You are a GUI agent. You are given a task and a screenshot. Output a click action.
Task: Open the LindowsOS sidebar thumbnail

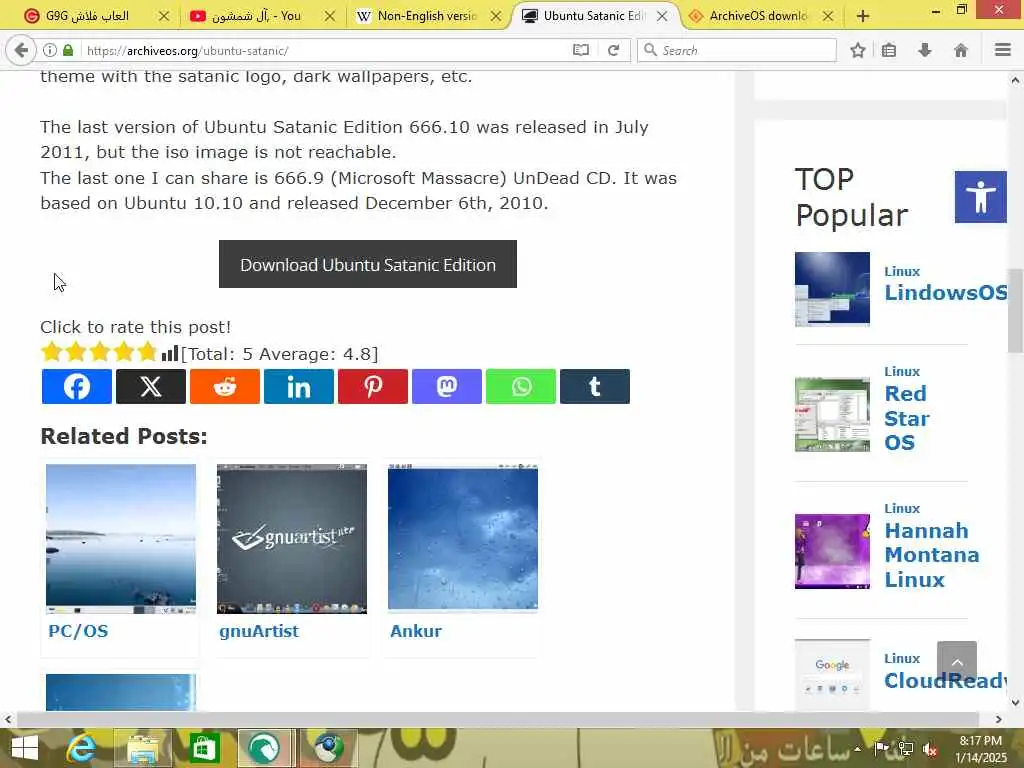pyautogui.click(x=832, y=289)
